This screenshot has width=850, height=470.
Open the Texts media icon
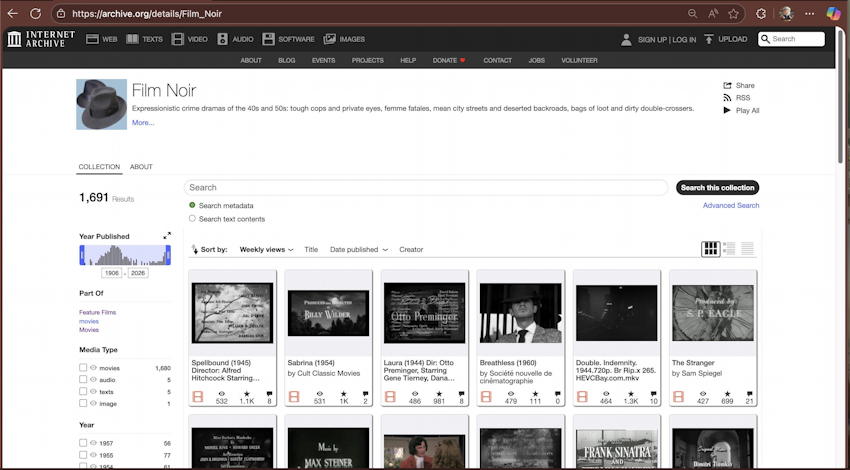click(x=132, y=39)
